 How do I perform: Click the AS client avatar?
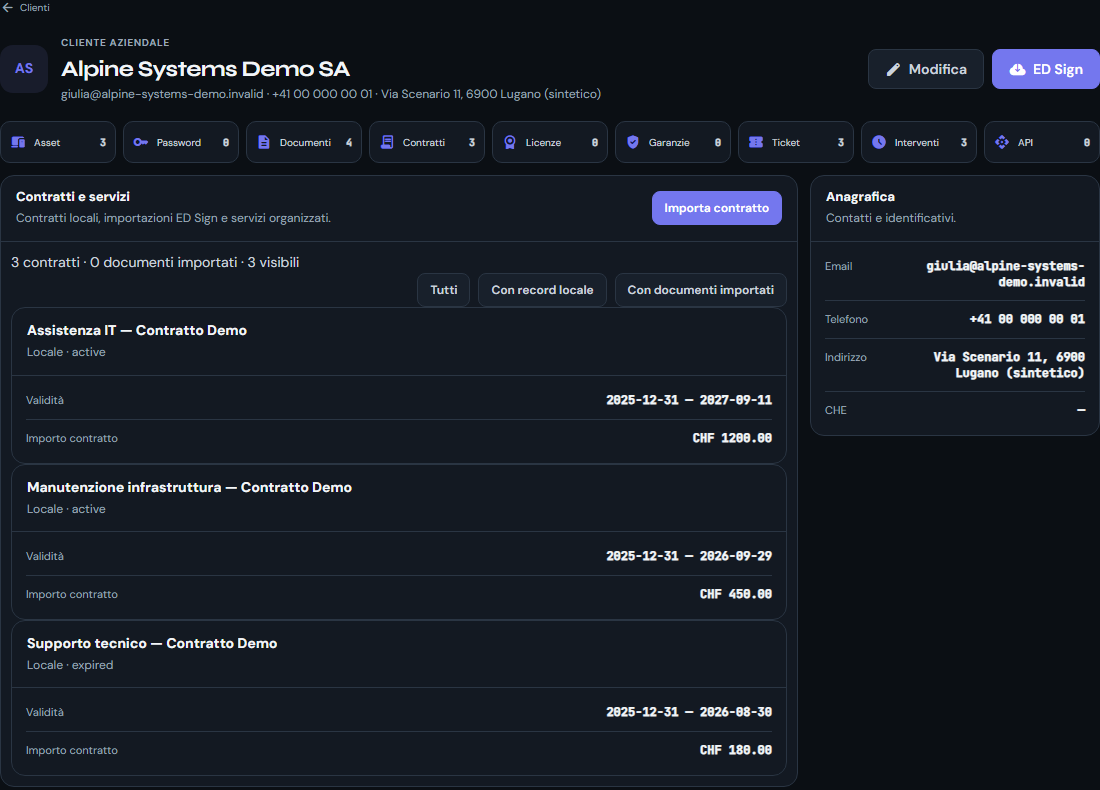(x=24, y=69)
